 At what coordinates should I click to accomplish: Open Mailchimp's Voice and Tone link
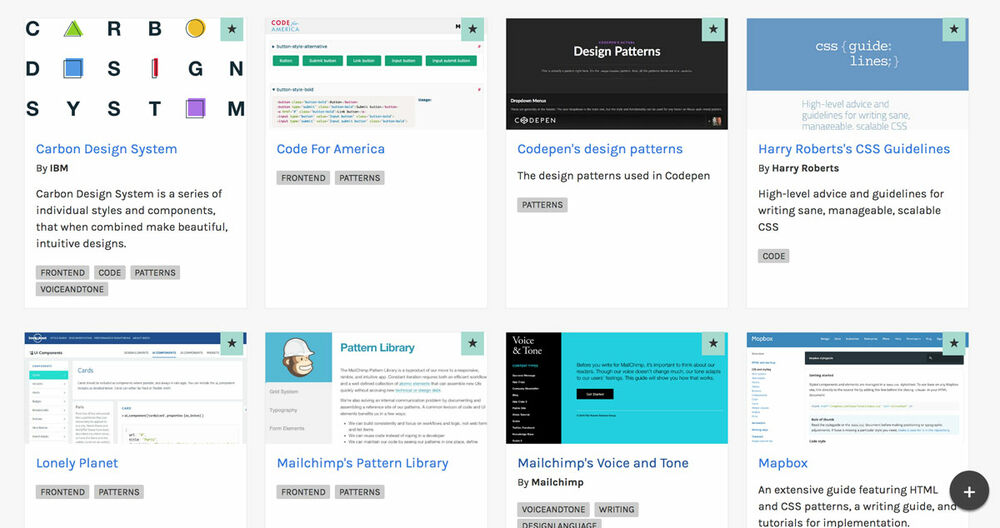[x=603, y=464]
